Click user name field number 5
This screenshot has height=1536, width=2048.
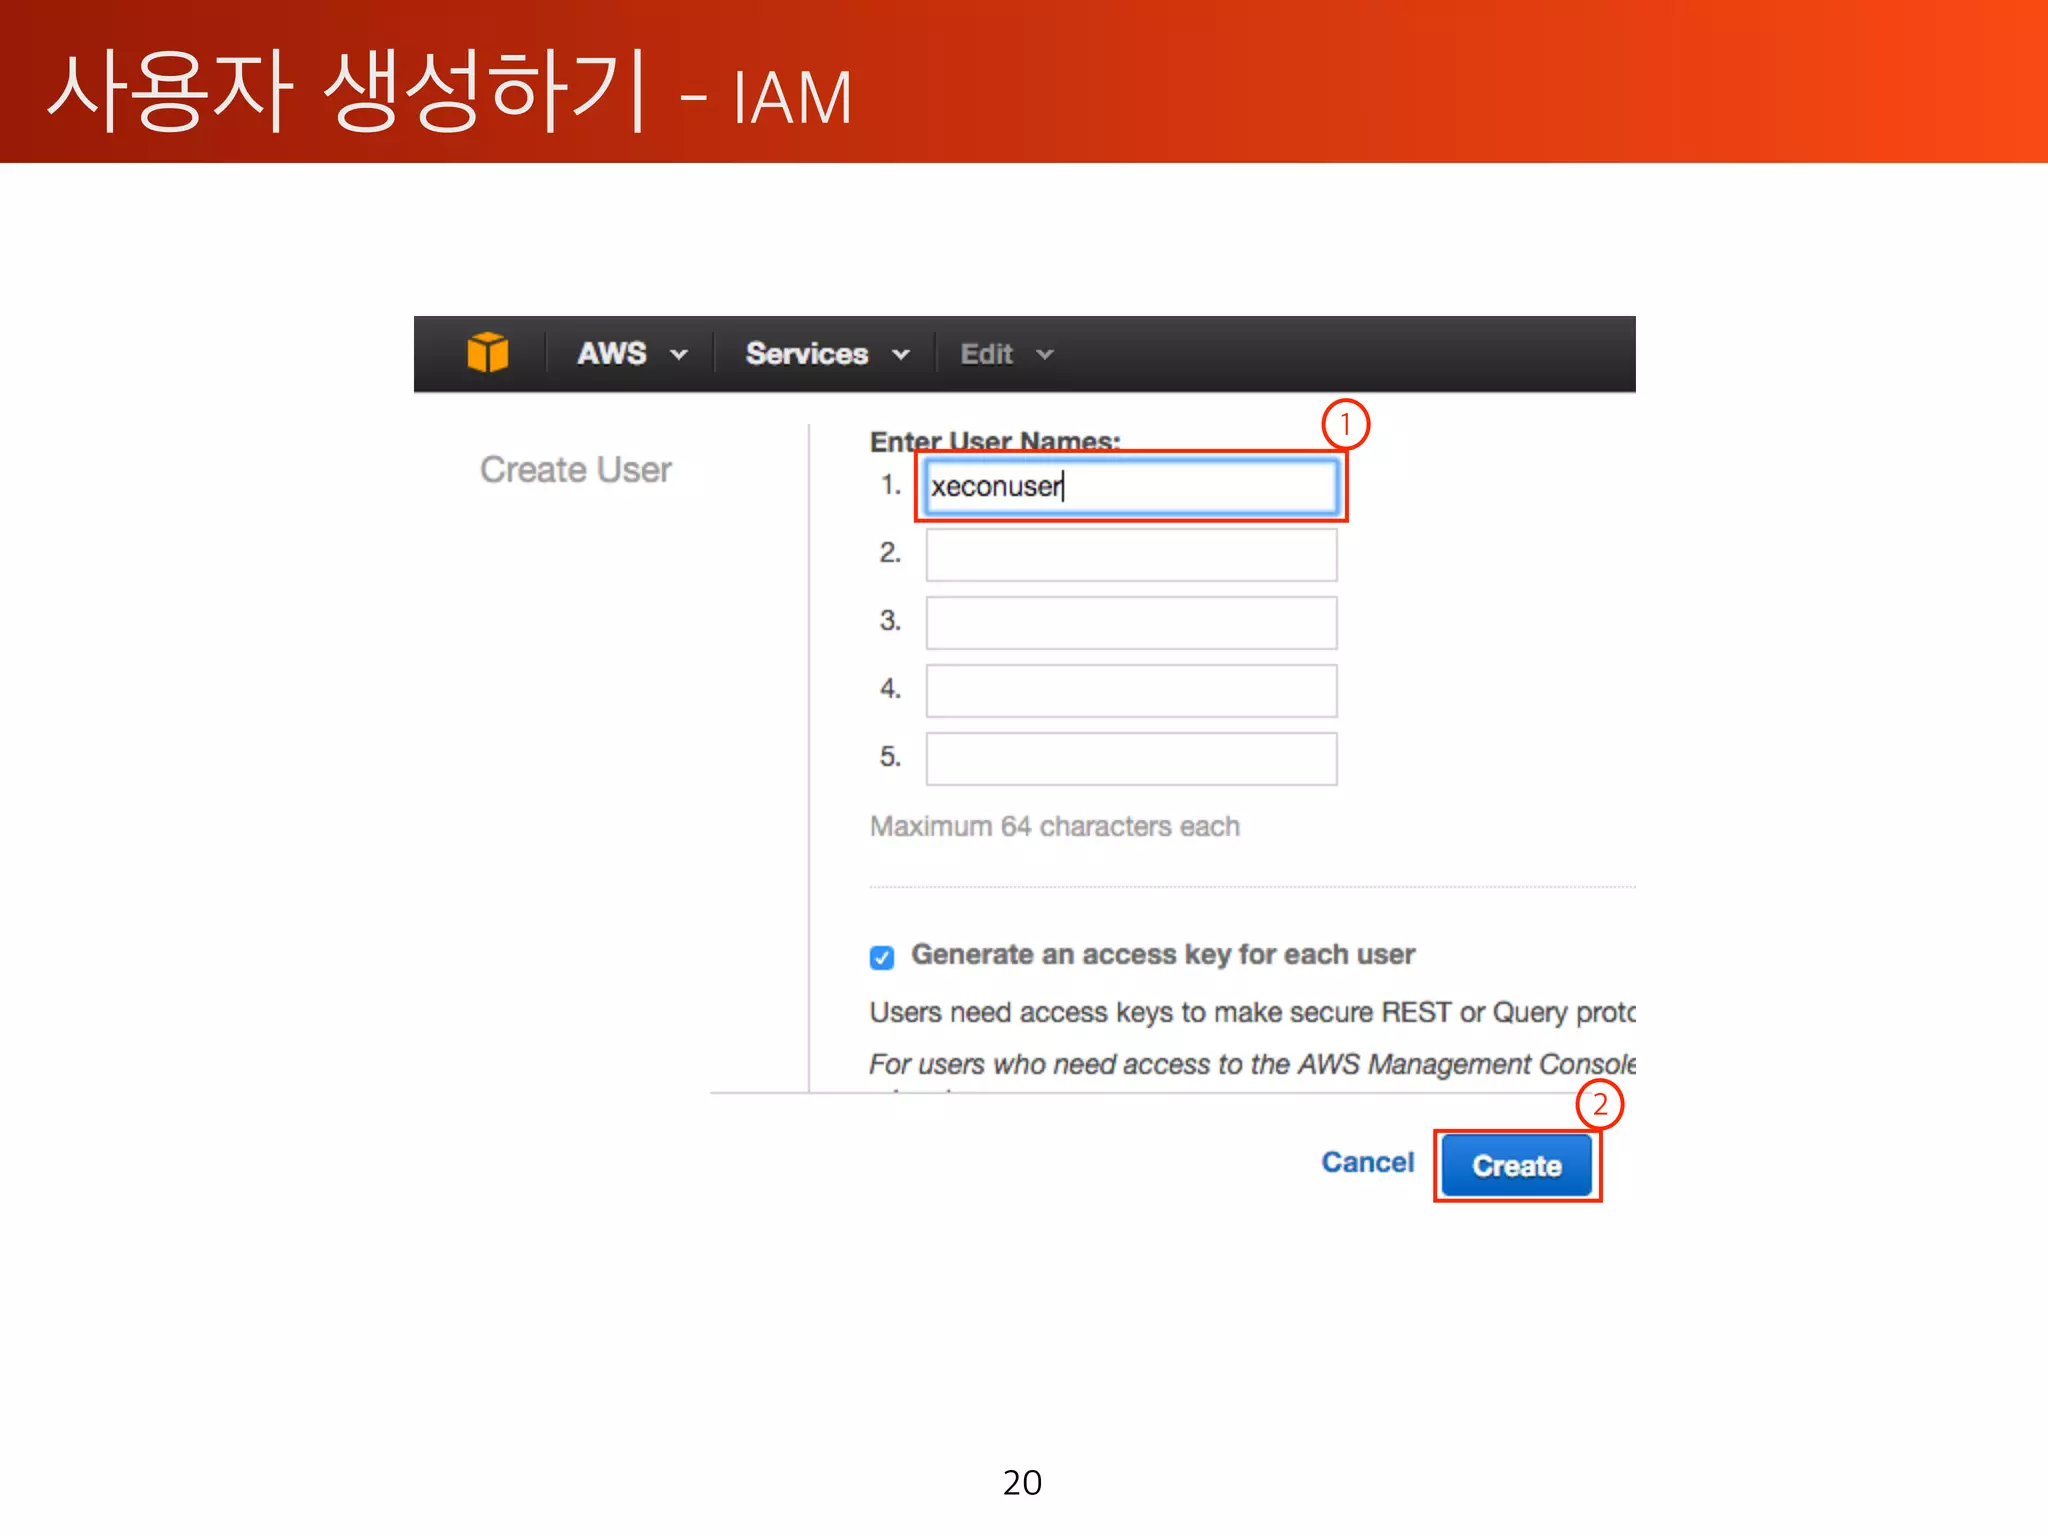(1131, 758)
